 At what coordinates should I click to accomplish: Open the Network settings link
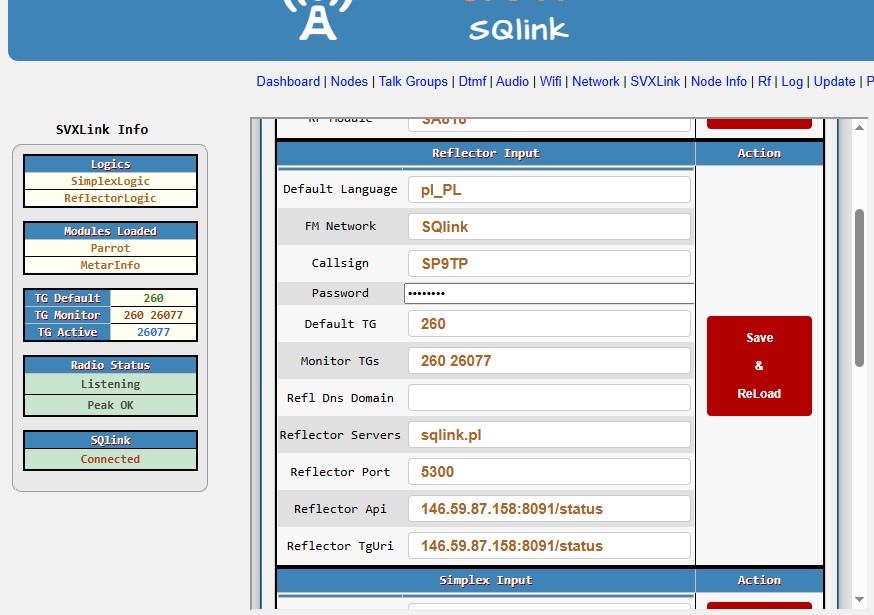[x=596, y=82]
